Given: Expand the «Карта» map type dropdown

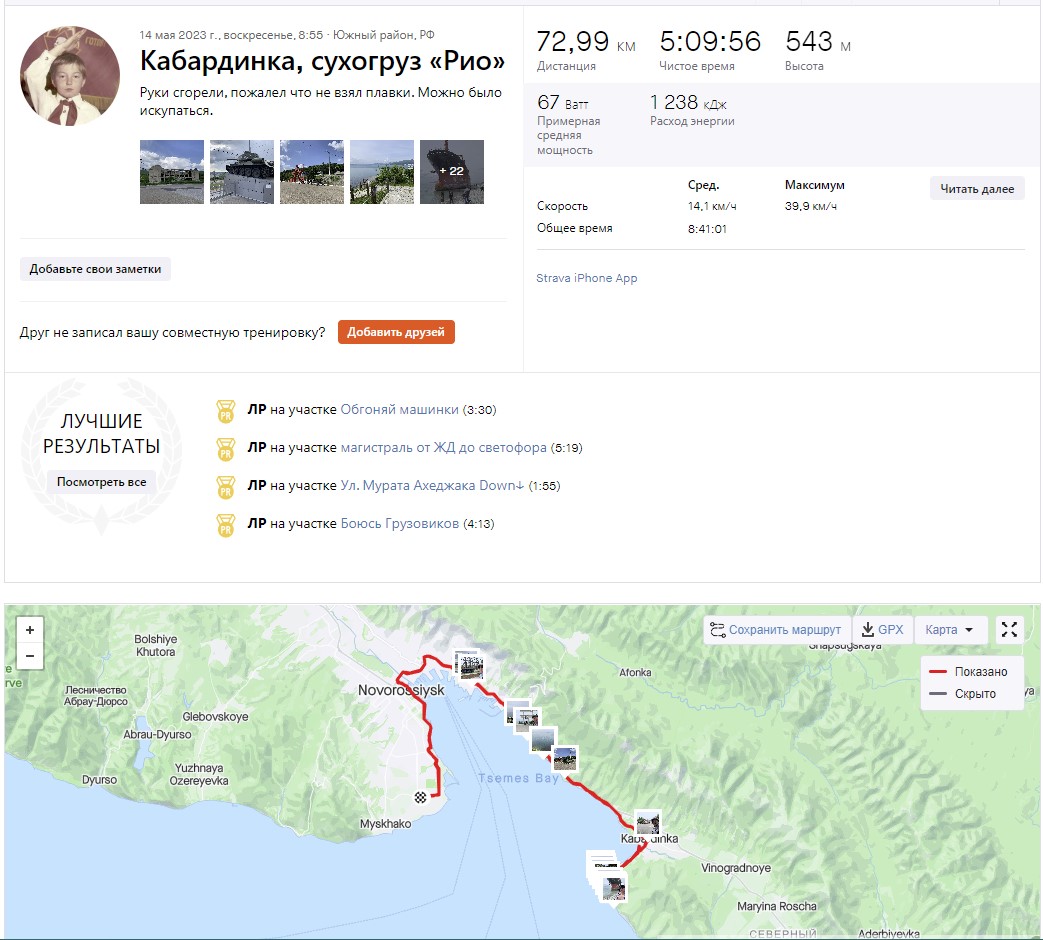Looking at the screenshot, I should [x=949, y=630].
